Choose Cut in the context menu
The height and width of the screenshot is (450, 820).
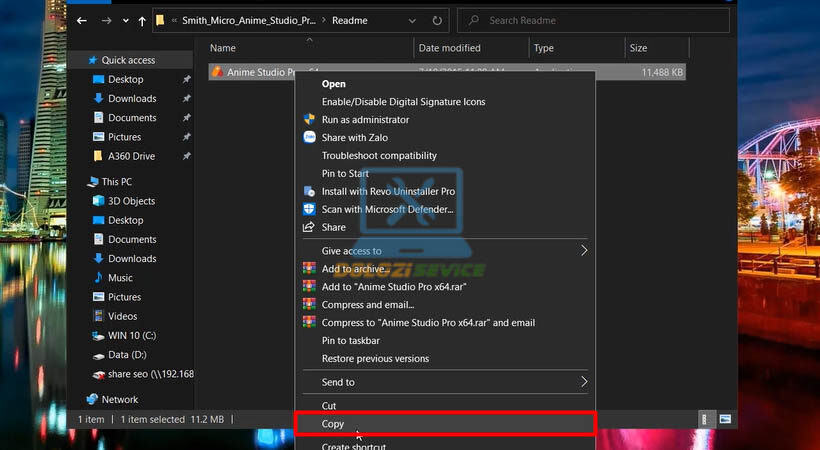(329, 406)
